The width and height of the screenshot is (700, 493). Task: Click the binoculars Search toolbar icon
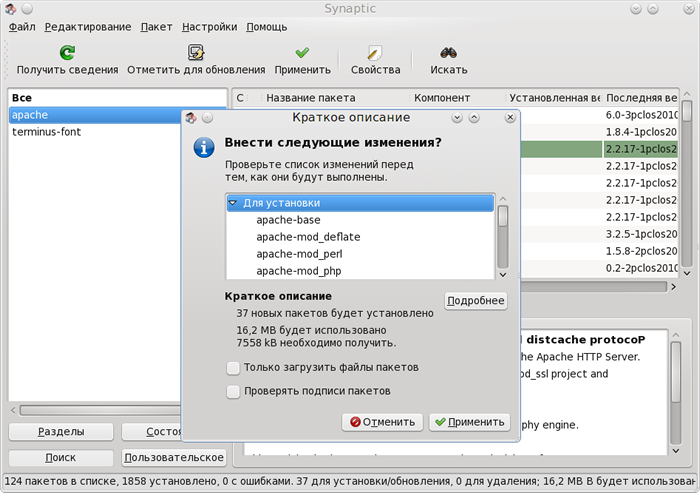coord(448,53)
